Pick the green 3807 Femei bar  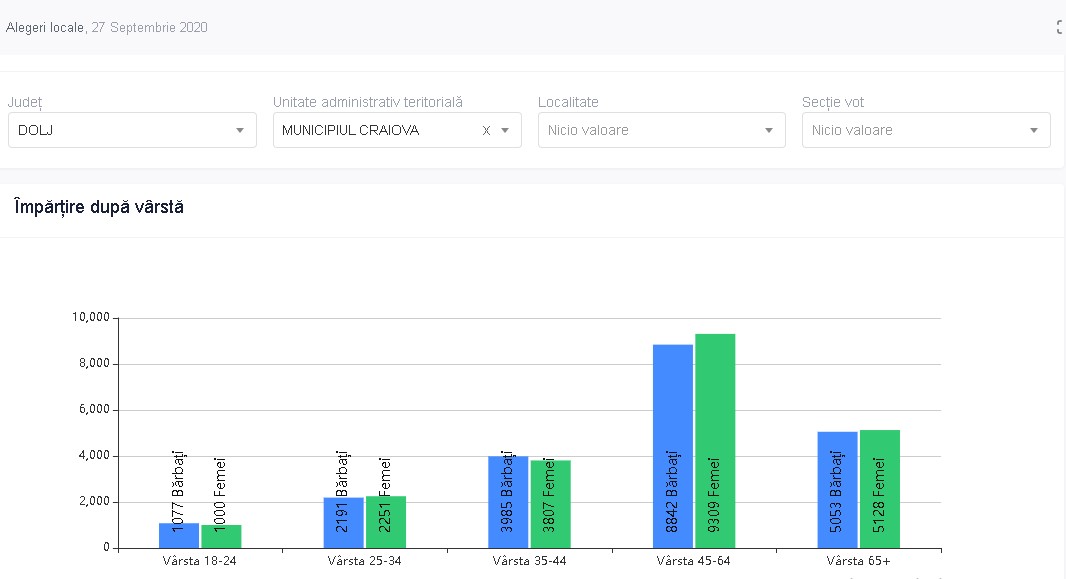(x=550, y=504)
